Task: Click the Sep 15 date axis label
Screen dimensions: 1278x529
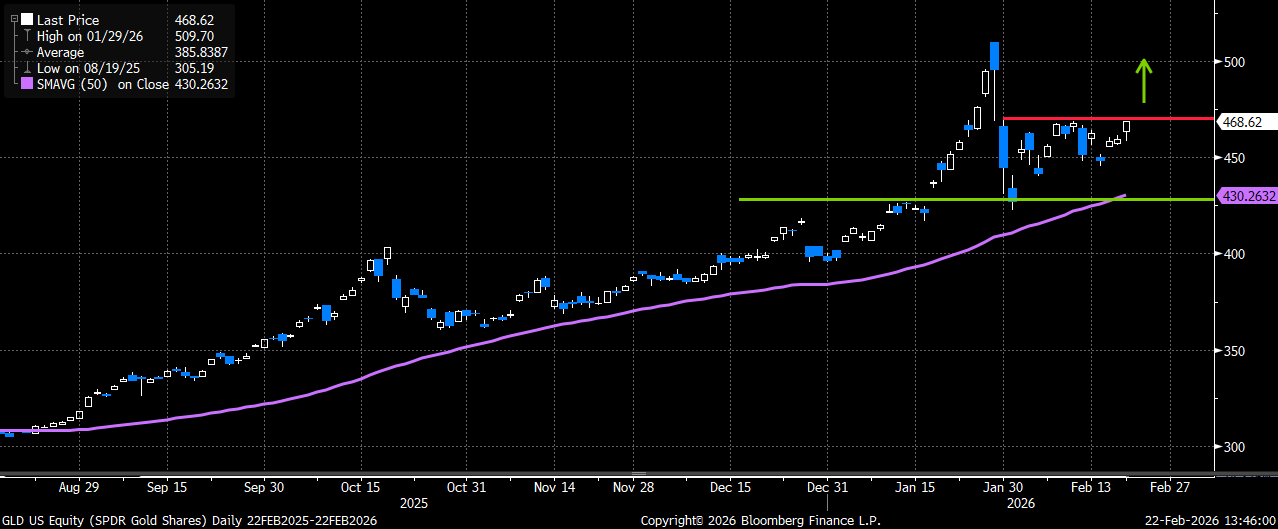Action: pos(165,488)
